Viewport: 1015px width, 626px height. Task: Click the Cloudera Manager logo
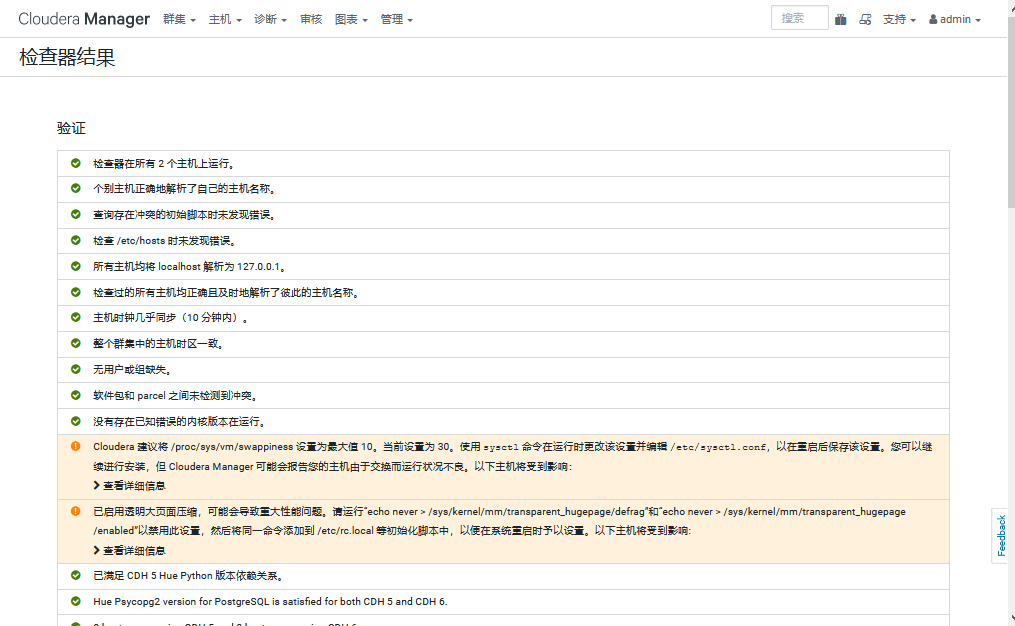[x=84, y=18]
